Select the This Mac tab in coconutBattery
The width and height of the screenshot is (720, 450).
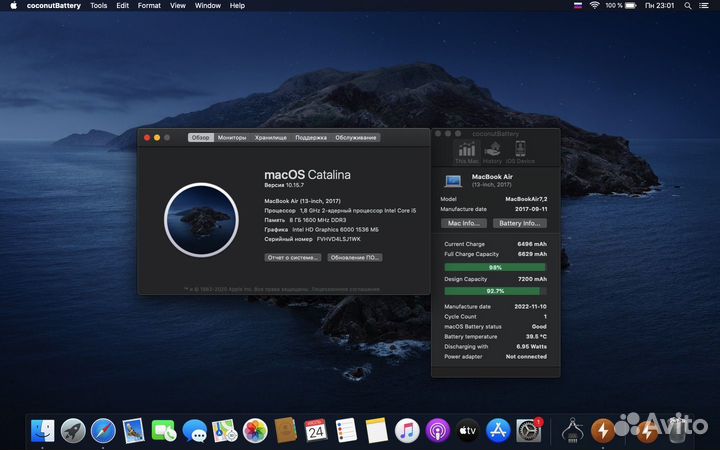[x=466, y=150]
